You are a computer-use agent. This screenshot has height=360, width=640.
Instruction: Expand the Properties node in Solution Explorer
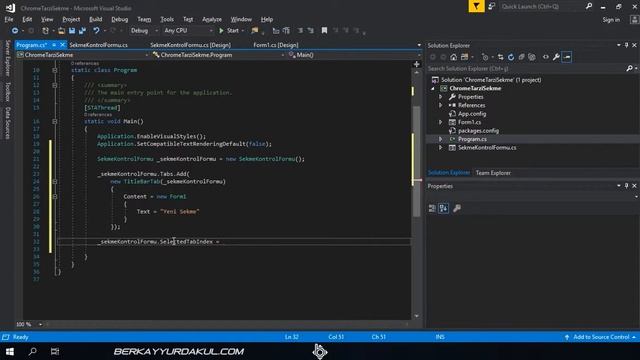click(x=441, y=97)
